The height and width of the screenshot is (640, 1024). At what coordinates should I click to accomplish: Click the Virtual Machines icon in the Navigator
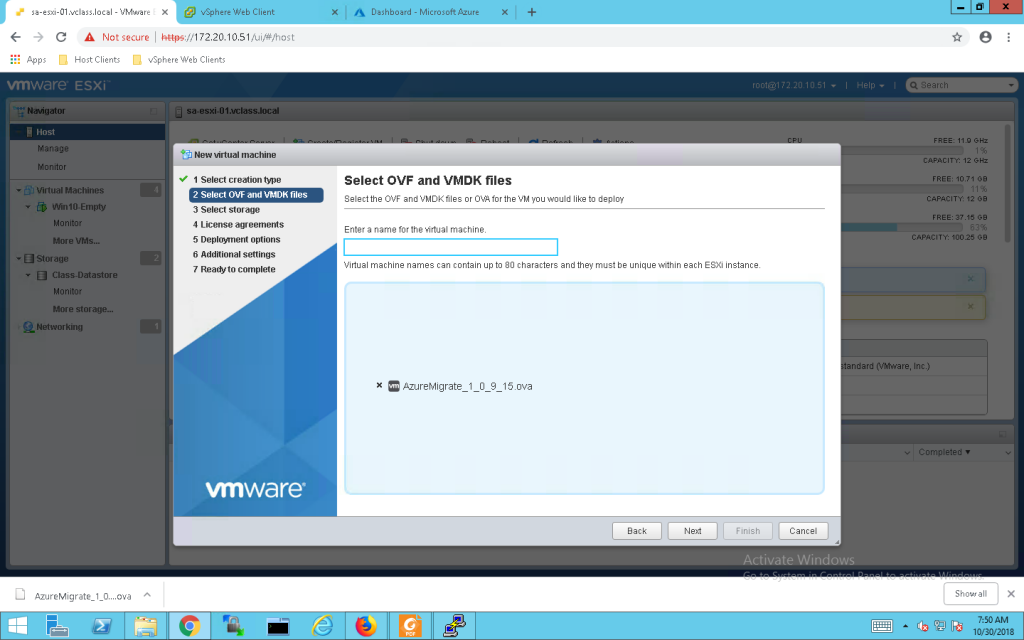pos(29,190)
